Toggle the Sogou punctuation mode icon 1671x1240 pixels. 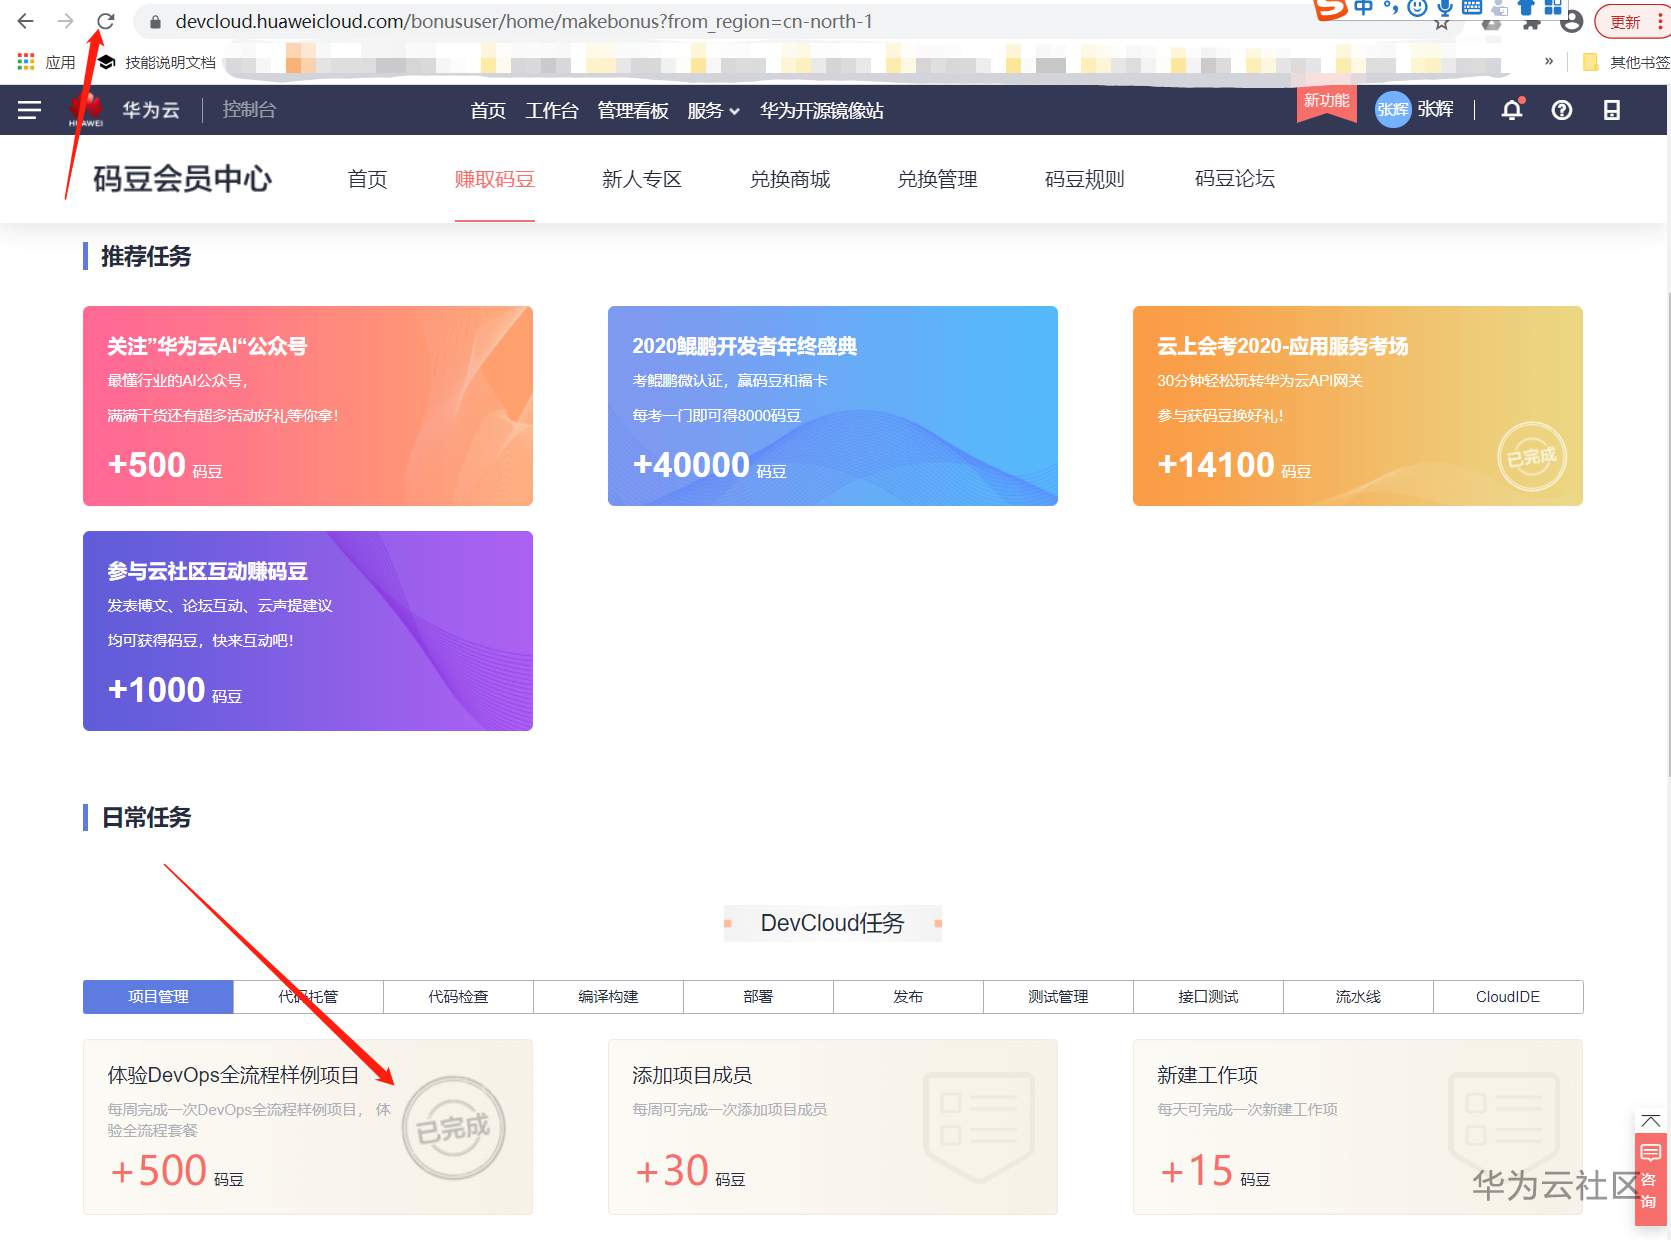[1391, 8]
